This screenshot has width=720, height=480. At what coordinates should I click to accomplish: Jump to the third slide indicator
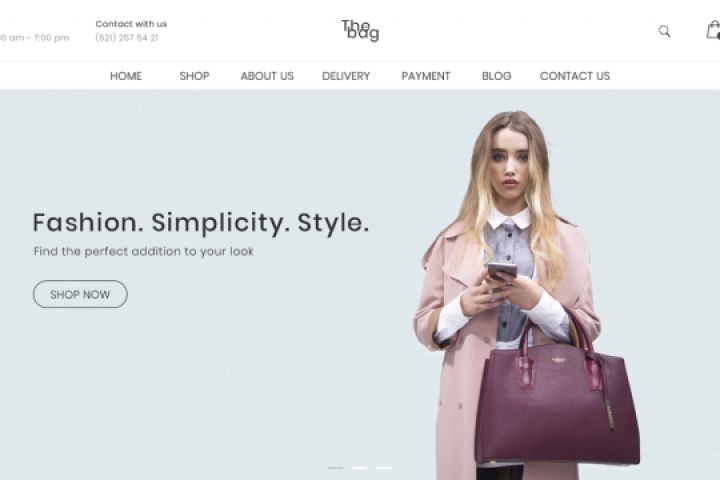click(384, 468)
